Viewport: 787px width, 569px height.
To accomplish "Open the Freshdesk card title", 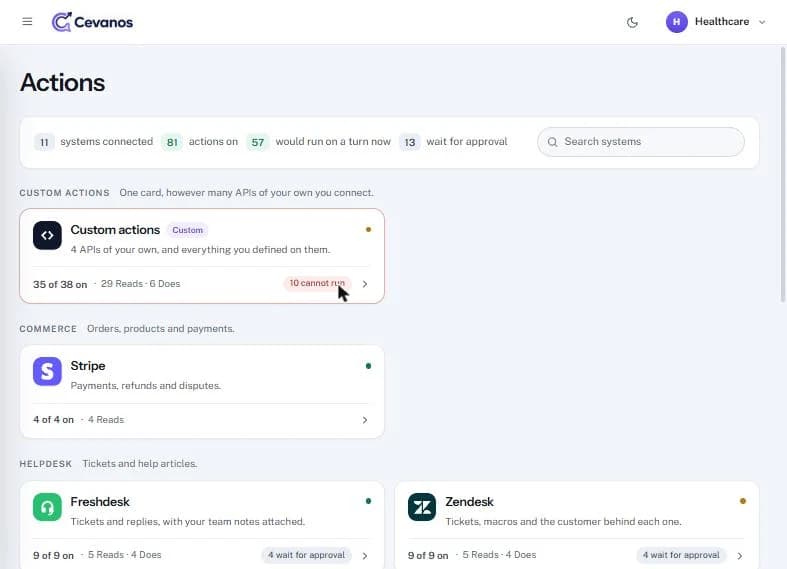I will pyautogui.click(x=100, y=502).
